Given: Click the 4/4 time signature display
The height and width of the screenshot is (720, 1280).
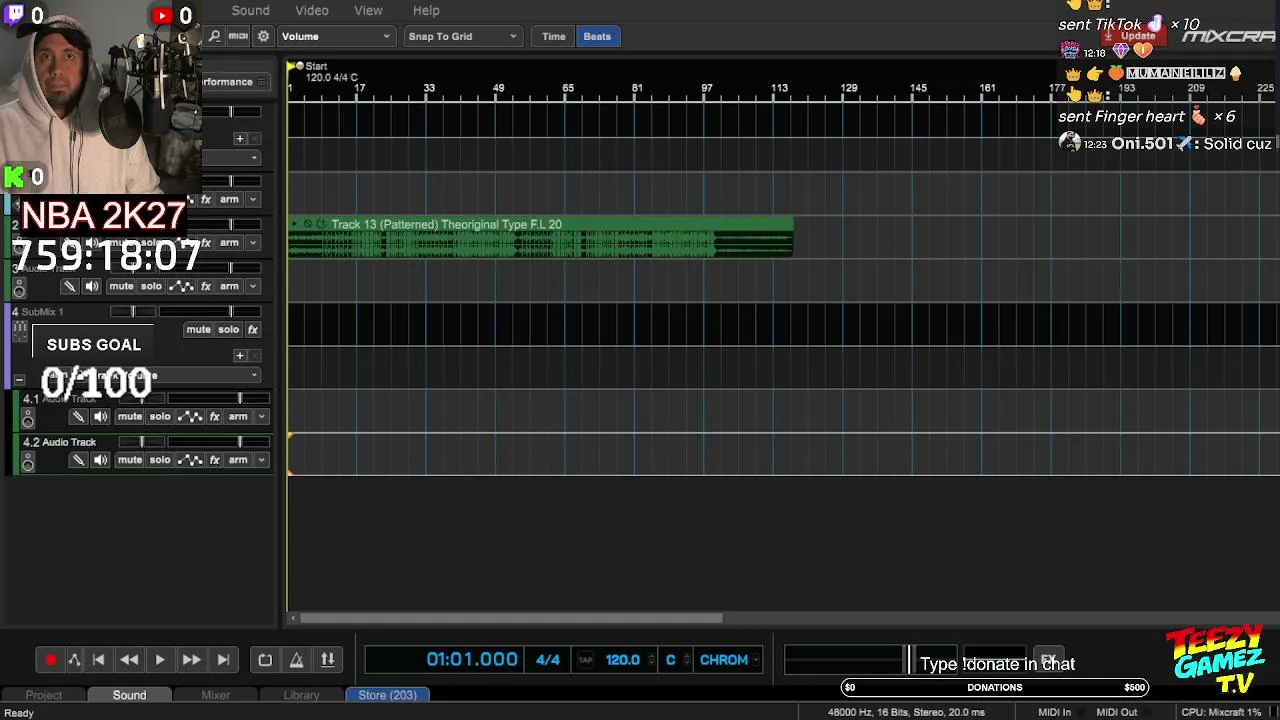Looking at the screenshot, I should pyautogui.click(x=548, y=660).
